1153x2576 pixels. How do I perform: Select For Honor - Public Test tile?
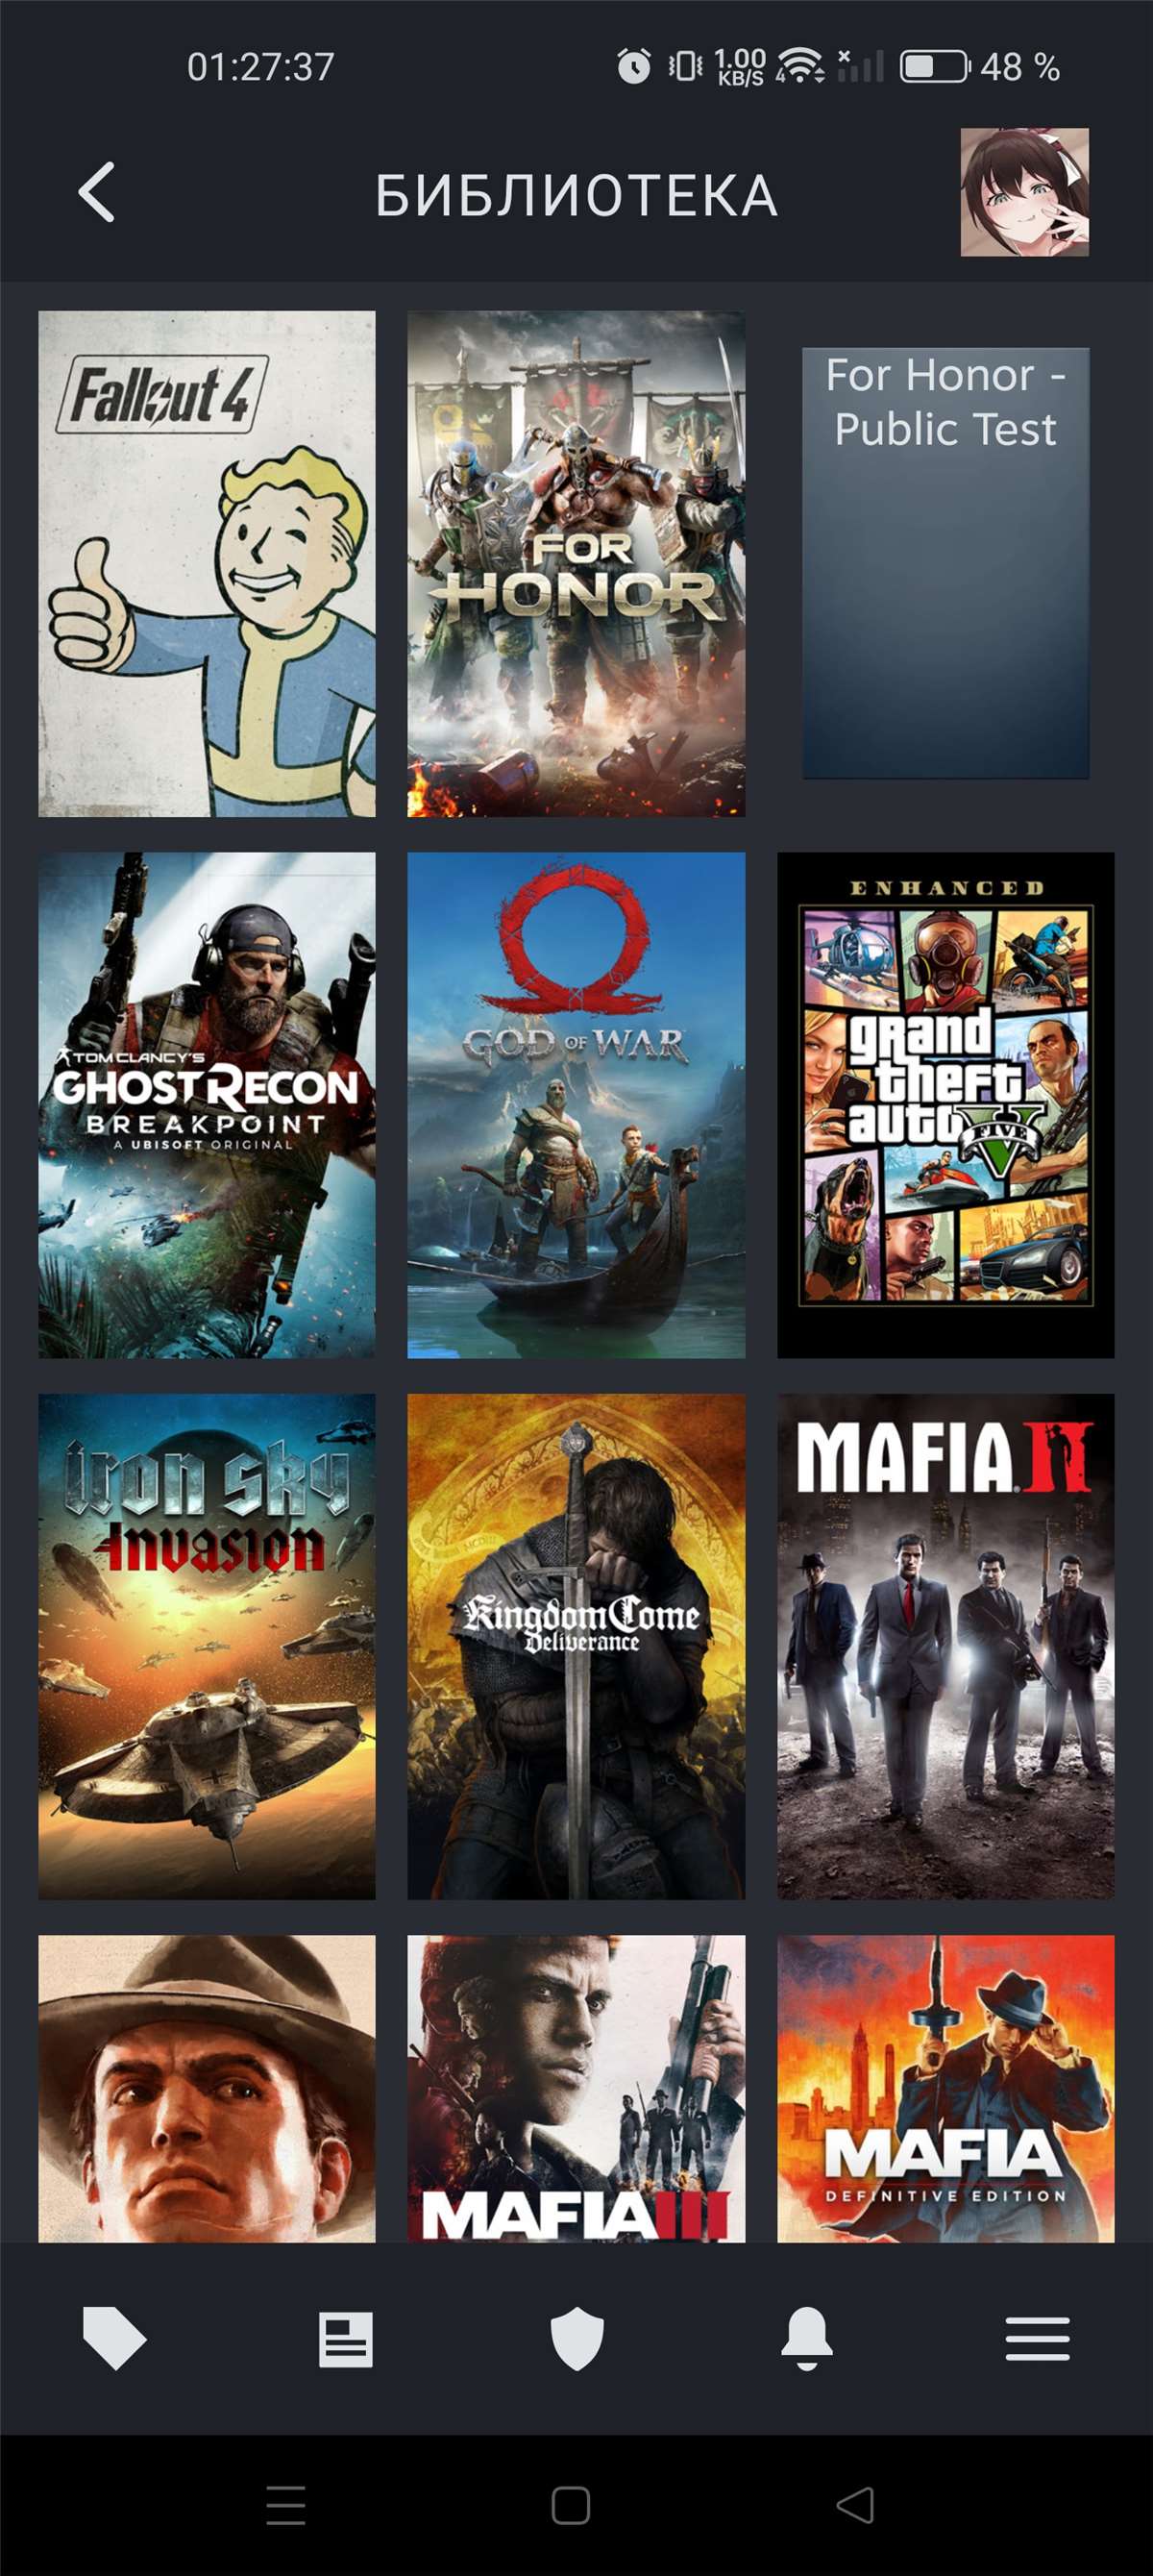tap(945, 563)
